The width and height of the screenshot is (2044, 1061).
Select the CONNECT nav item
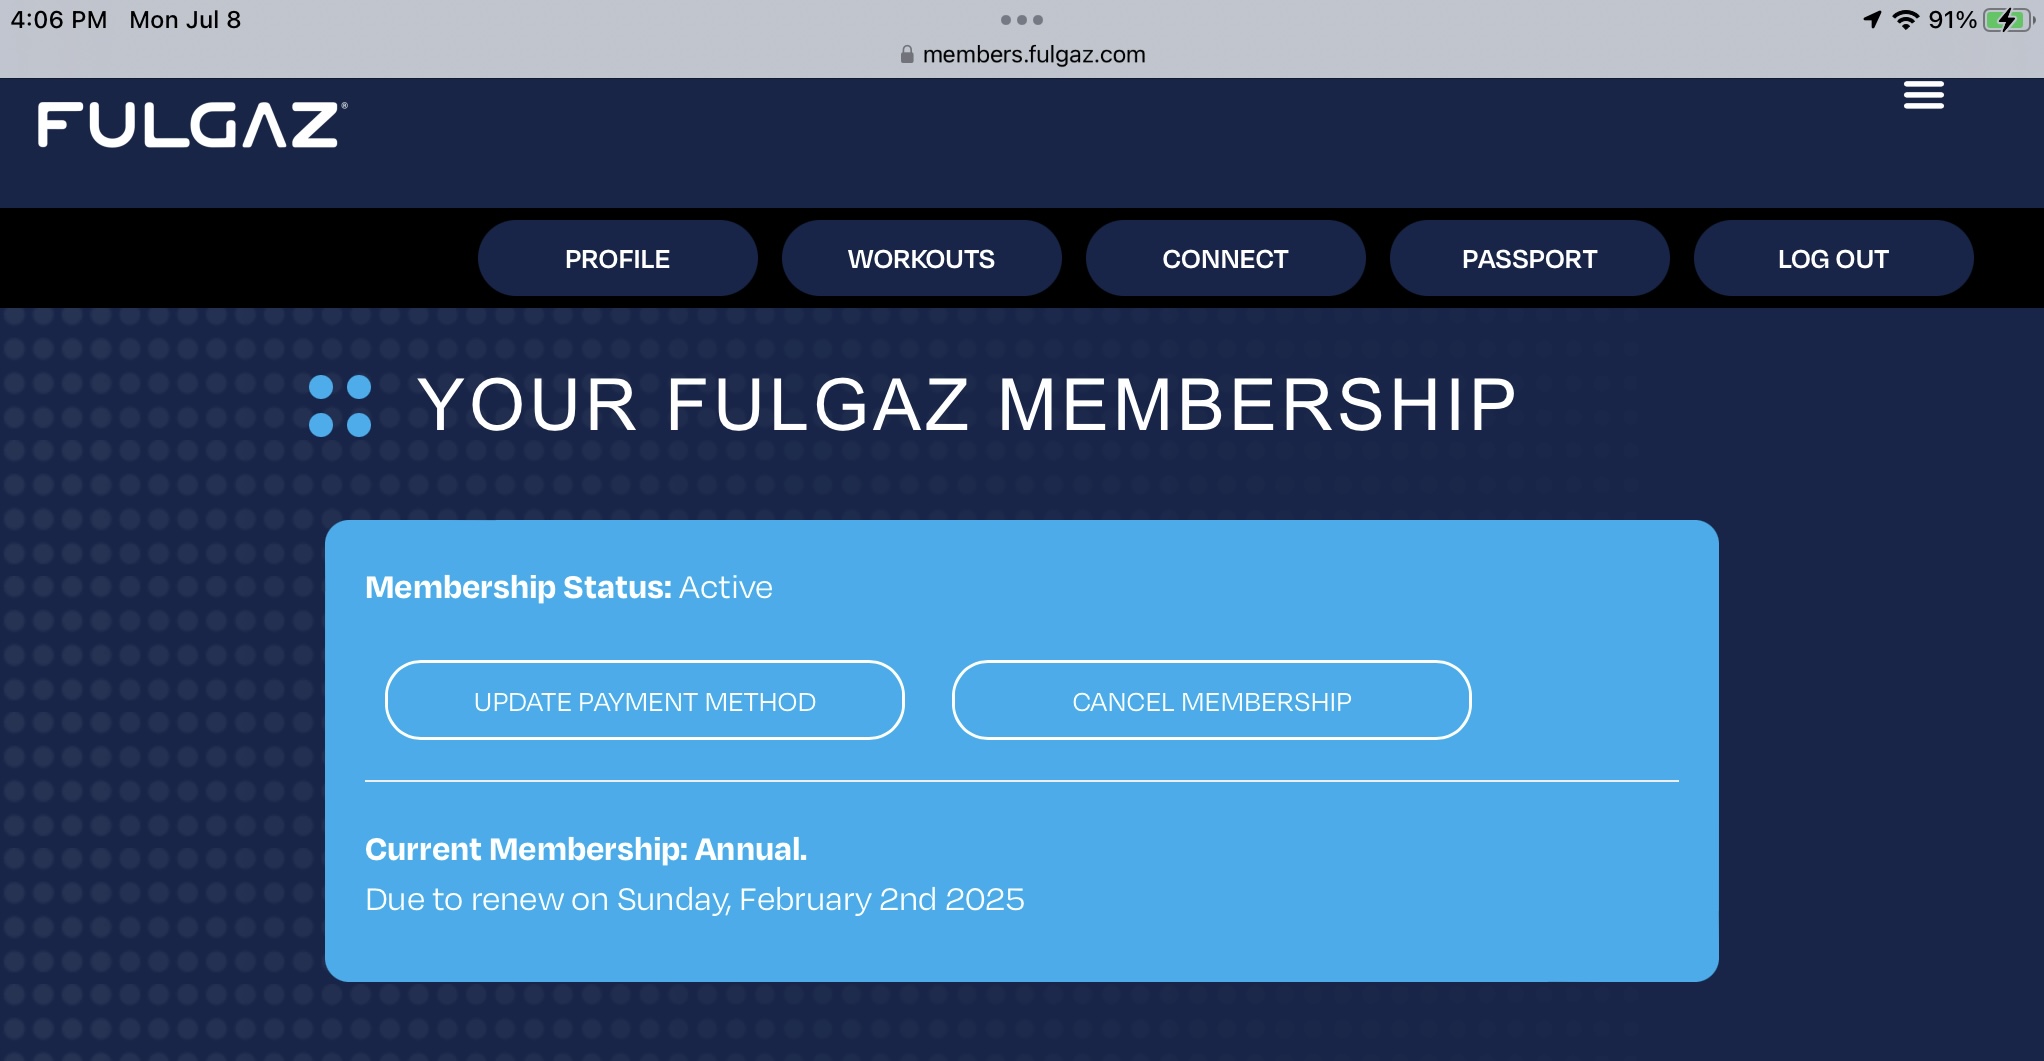1225,259
